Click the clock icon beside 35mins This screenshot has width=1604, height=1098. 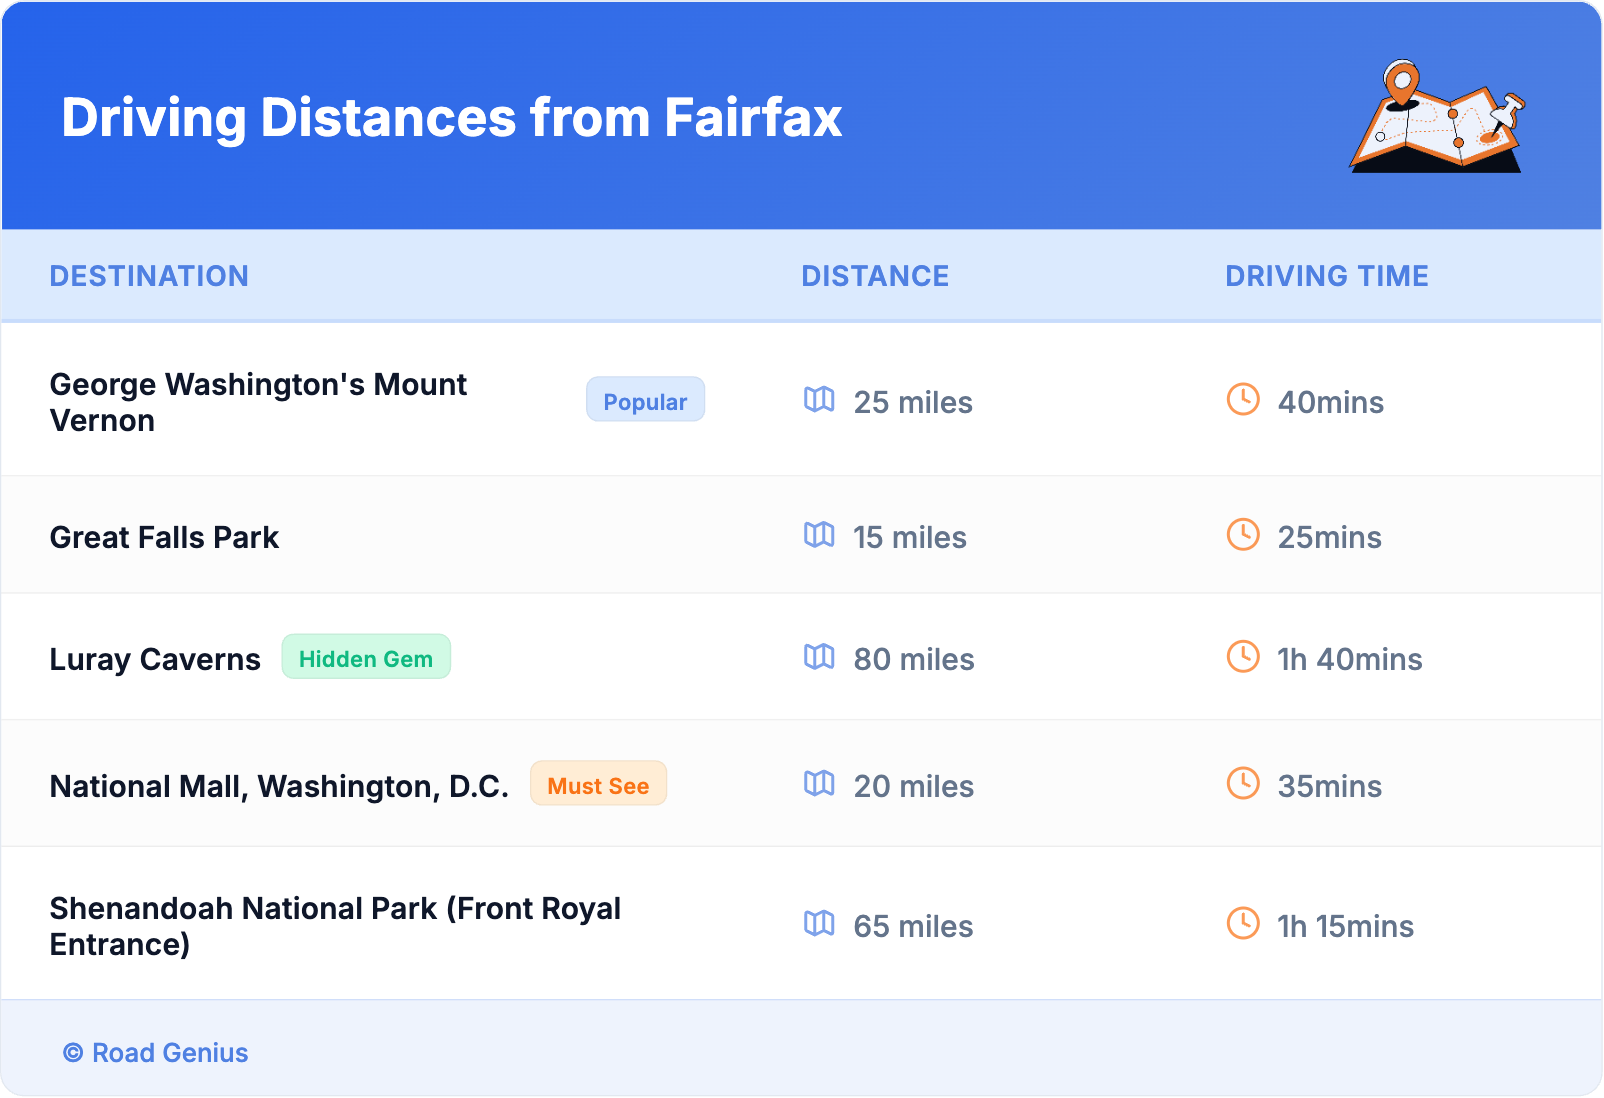tap(1243, 784)
